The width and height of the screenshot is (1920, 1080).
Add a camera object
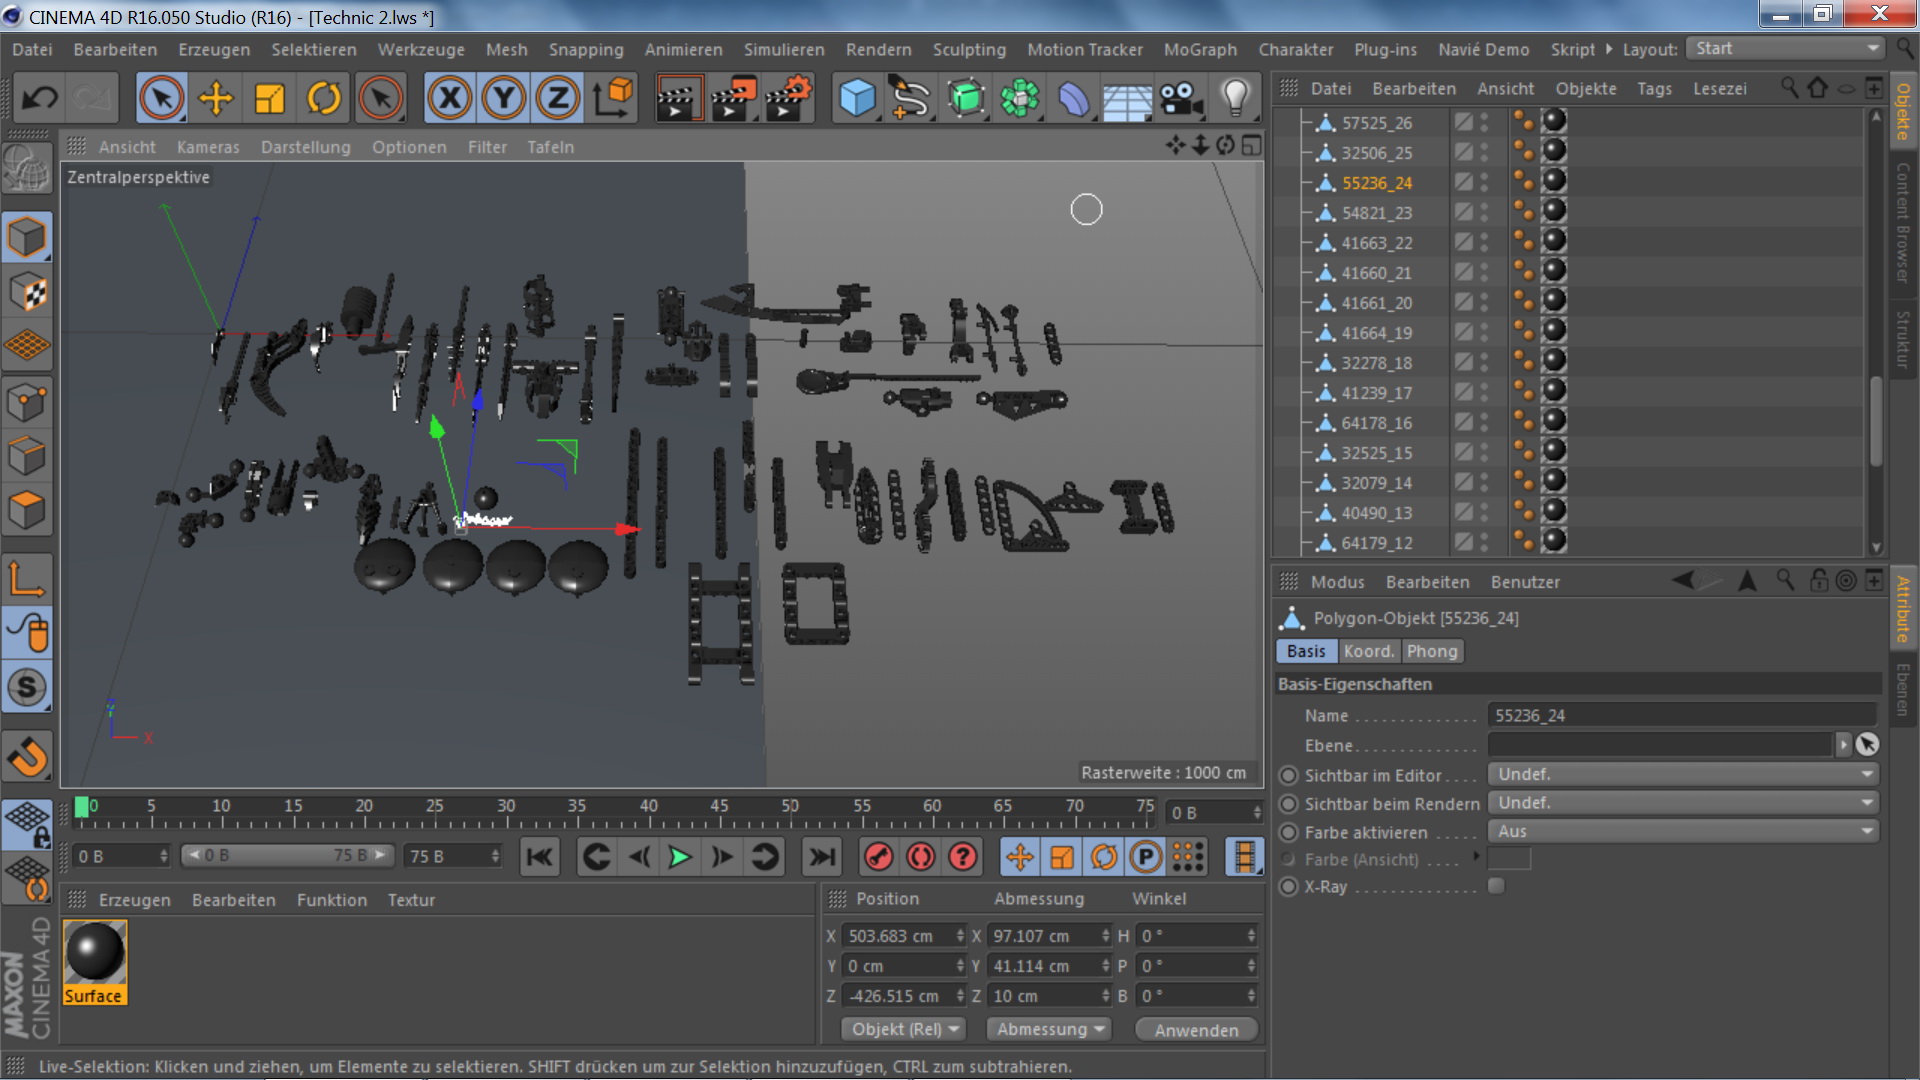[x=1181, y=98]
